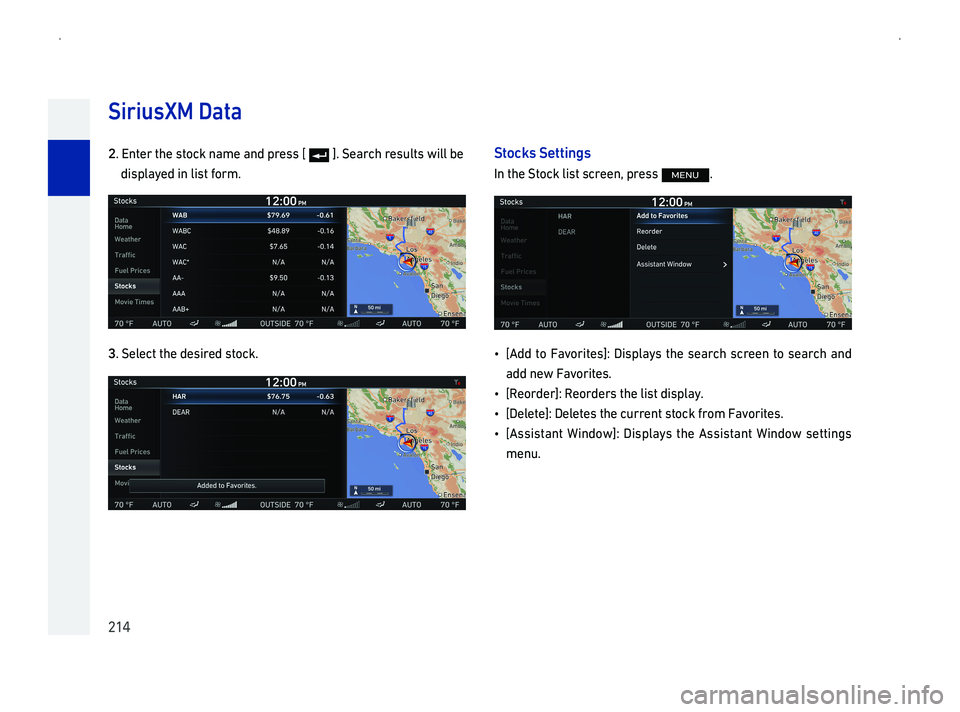Select the AA- stock row at $9.50
Viewport: 960px width, 712px height.
point(253,278)
